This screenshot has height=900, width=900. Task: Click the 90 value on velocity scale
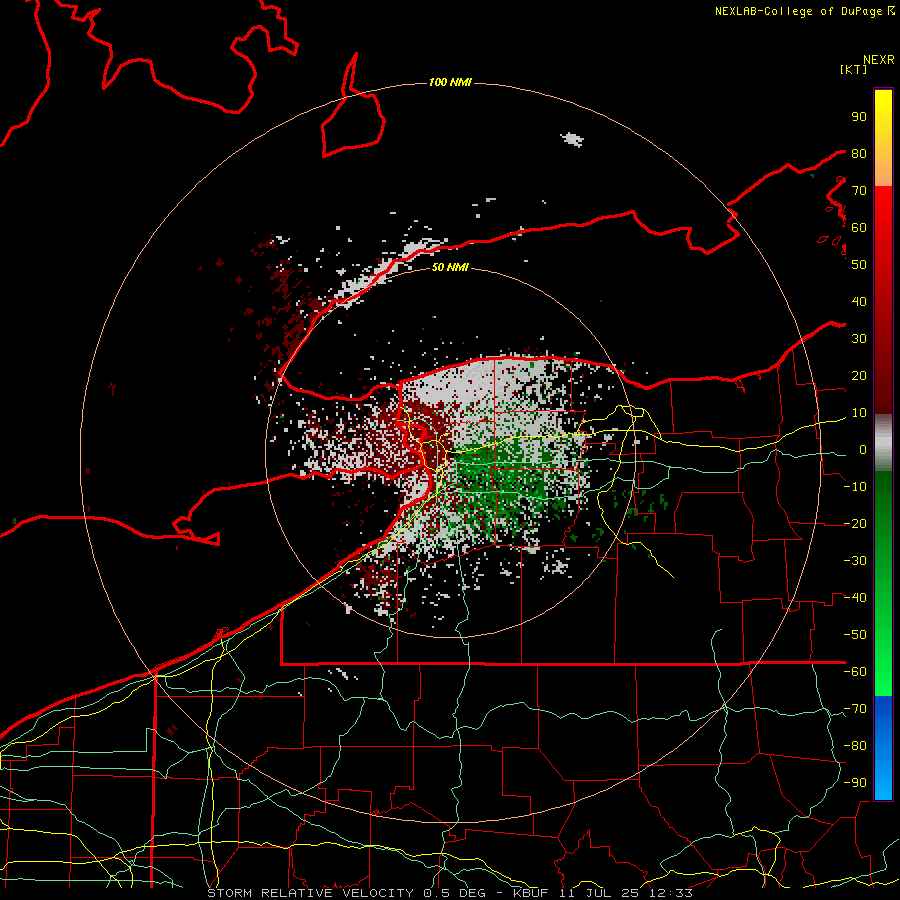coord(859,117)
